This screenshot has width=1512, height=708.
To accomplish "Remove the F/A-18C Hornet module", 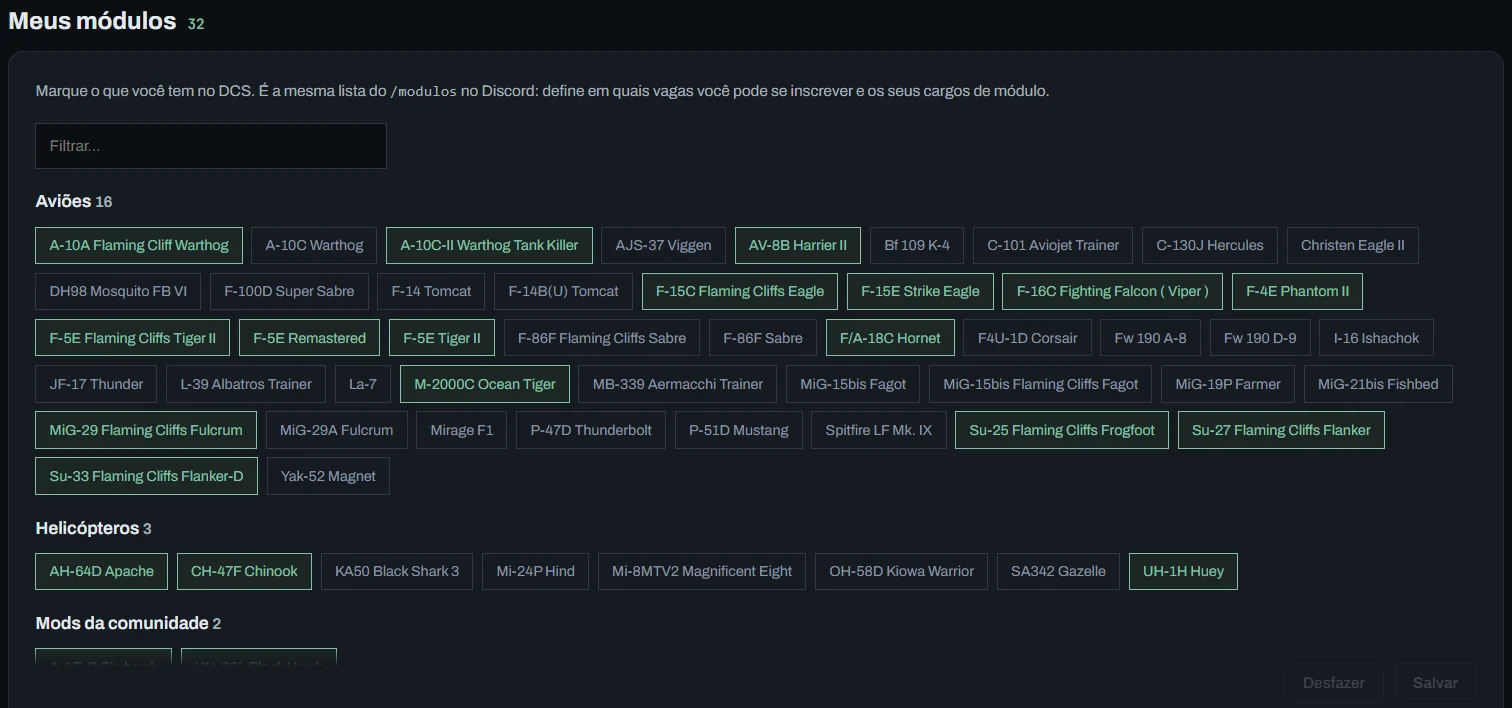I will 890,338.
